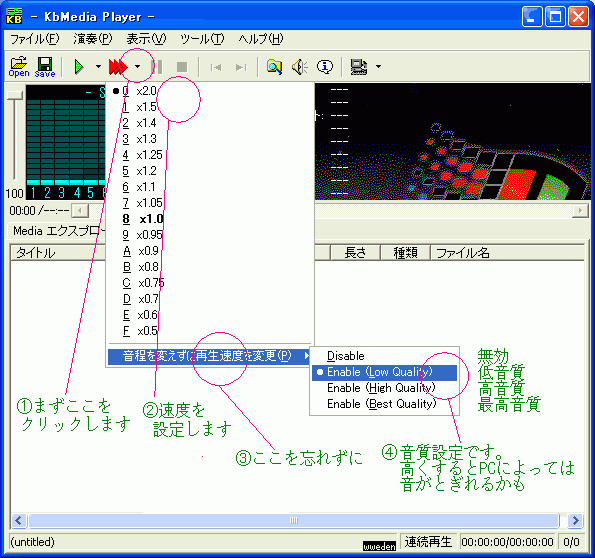Sort by the ファイル名 column header
The width and height of the screenshot is (595, 558).
pos(507,253)
